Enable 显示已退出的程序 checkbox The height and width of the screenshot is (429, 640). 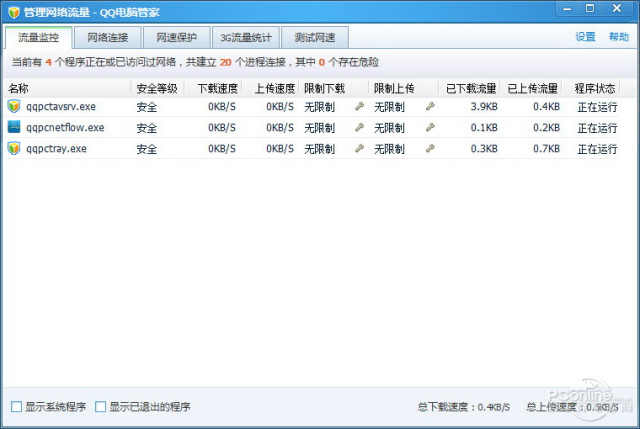(x=100, y=407)
